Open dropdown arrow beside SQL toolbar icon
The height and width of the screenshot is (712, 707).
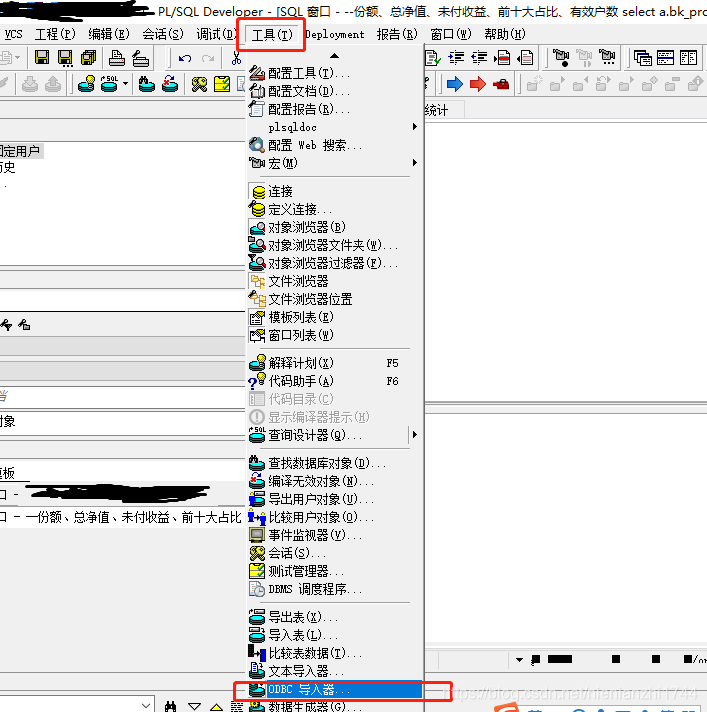[125, 84]
